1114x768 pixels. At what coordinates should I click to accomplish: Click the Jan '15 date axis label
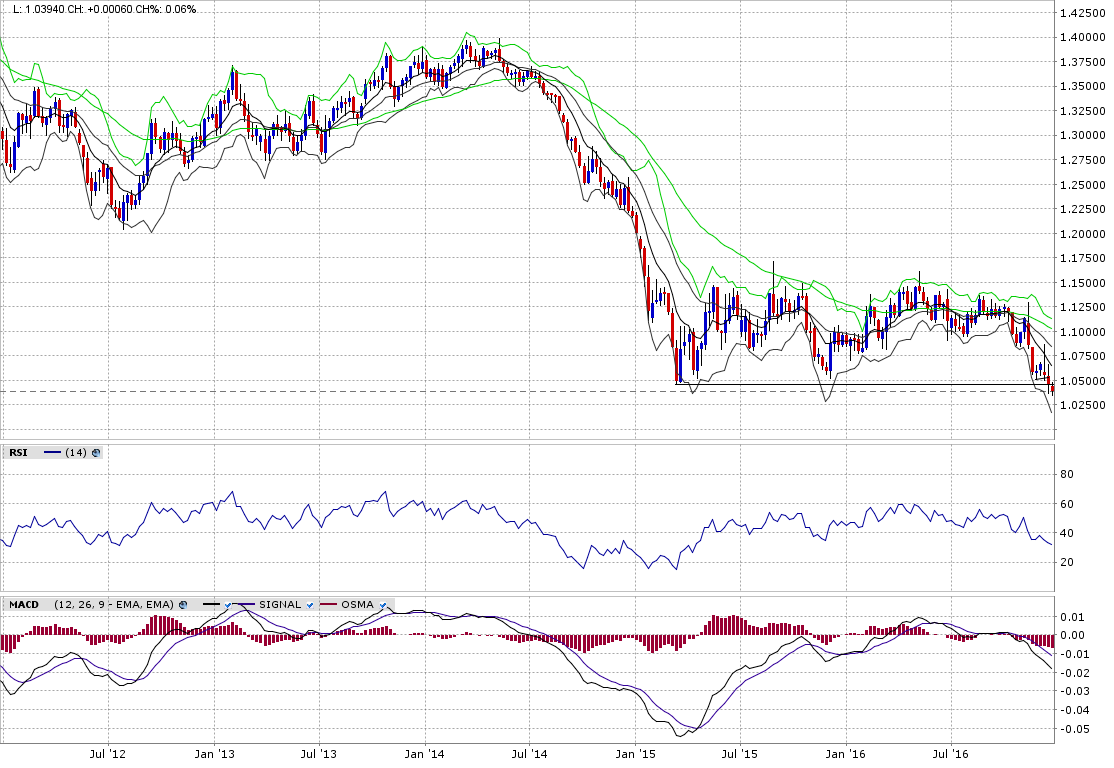pyautogui.click(x=636, y=754)
